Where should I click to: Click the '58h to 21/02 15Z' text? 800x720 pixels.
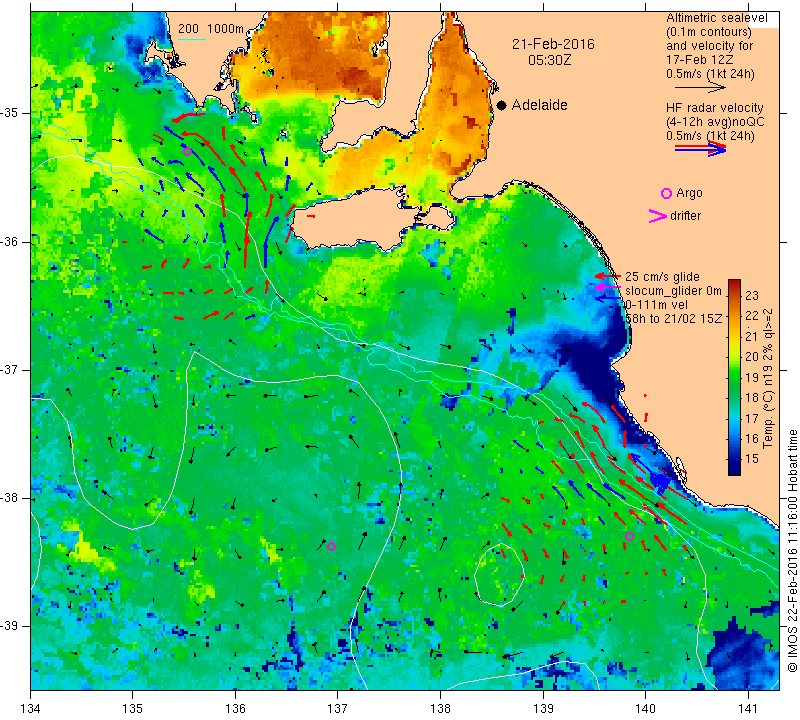click(673, 318)
